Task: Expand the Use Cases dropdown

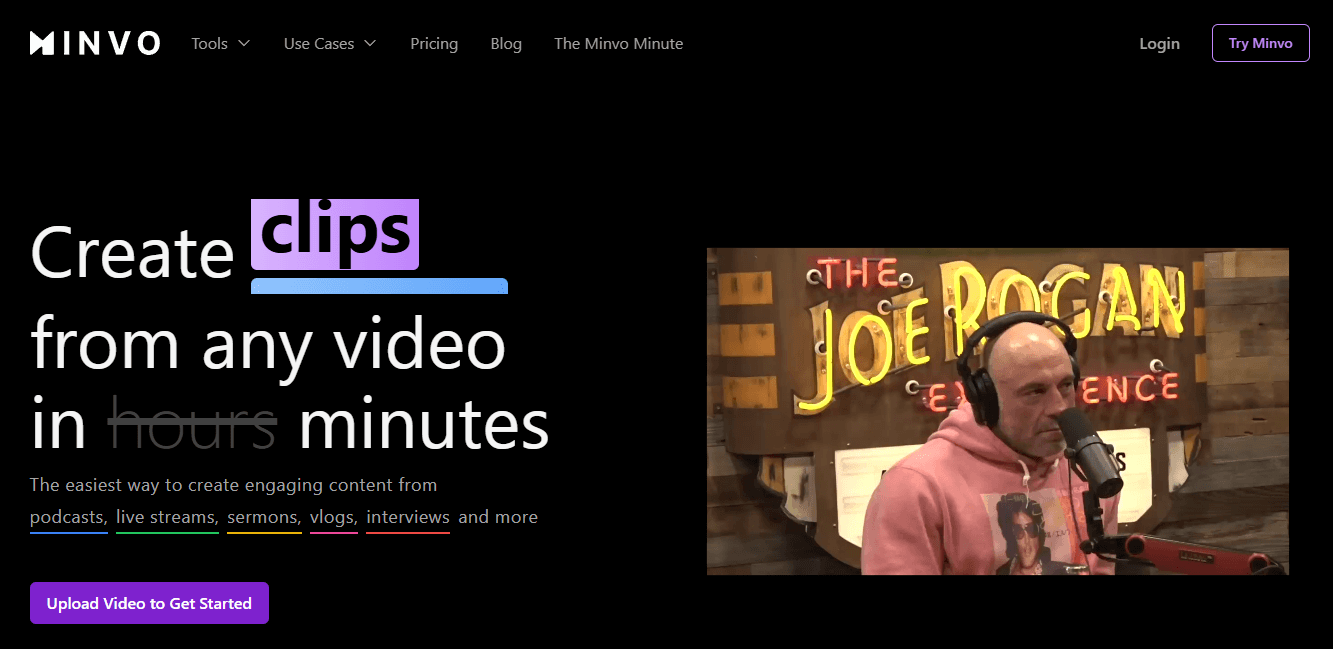Action: click(330, 43)
